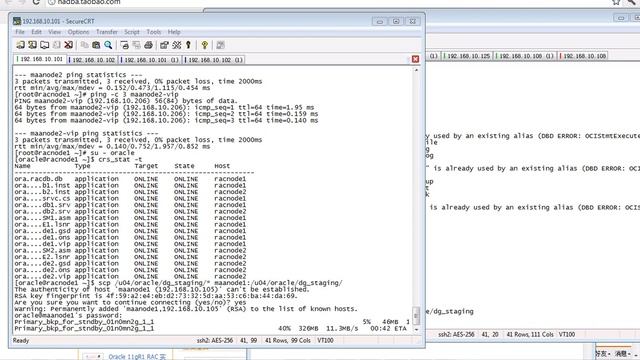Click the SecureCRT title bar application icon
The height and width of the screenshot is (360, 640).
tap(17, 21)
